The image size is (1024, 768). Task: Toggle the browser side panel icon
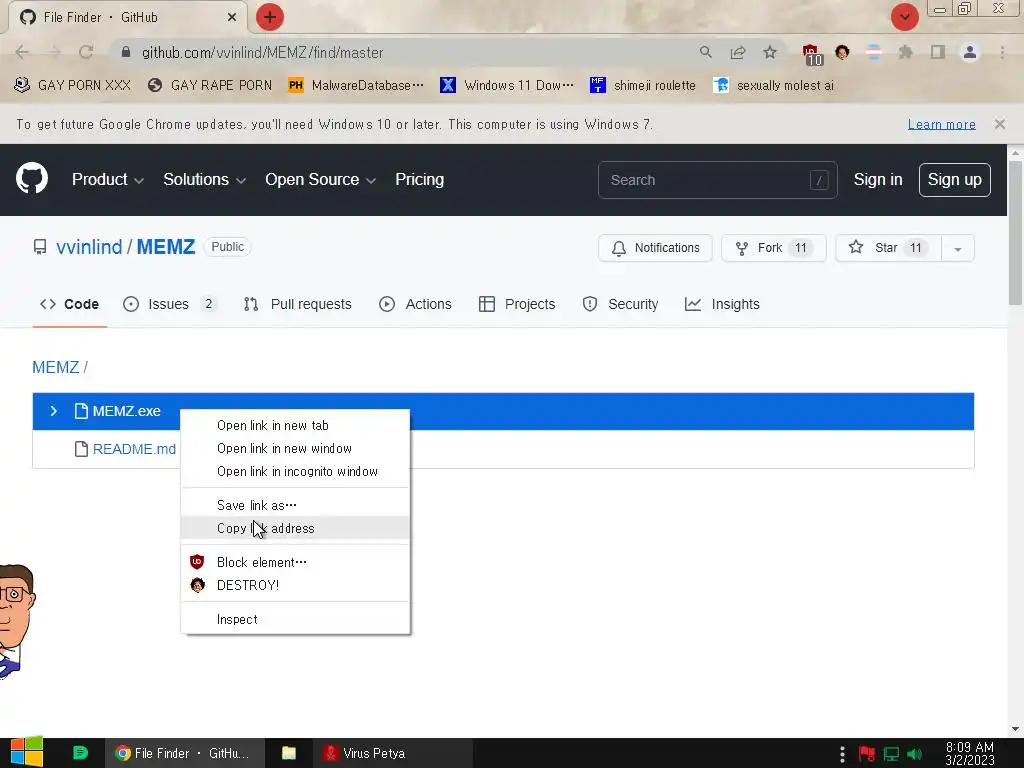938,52
